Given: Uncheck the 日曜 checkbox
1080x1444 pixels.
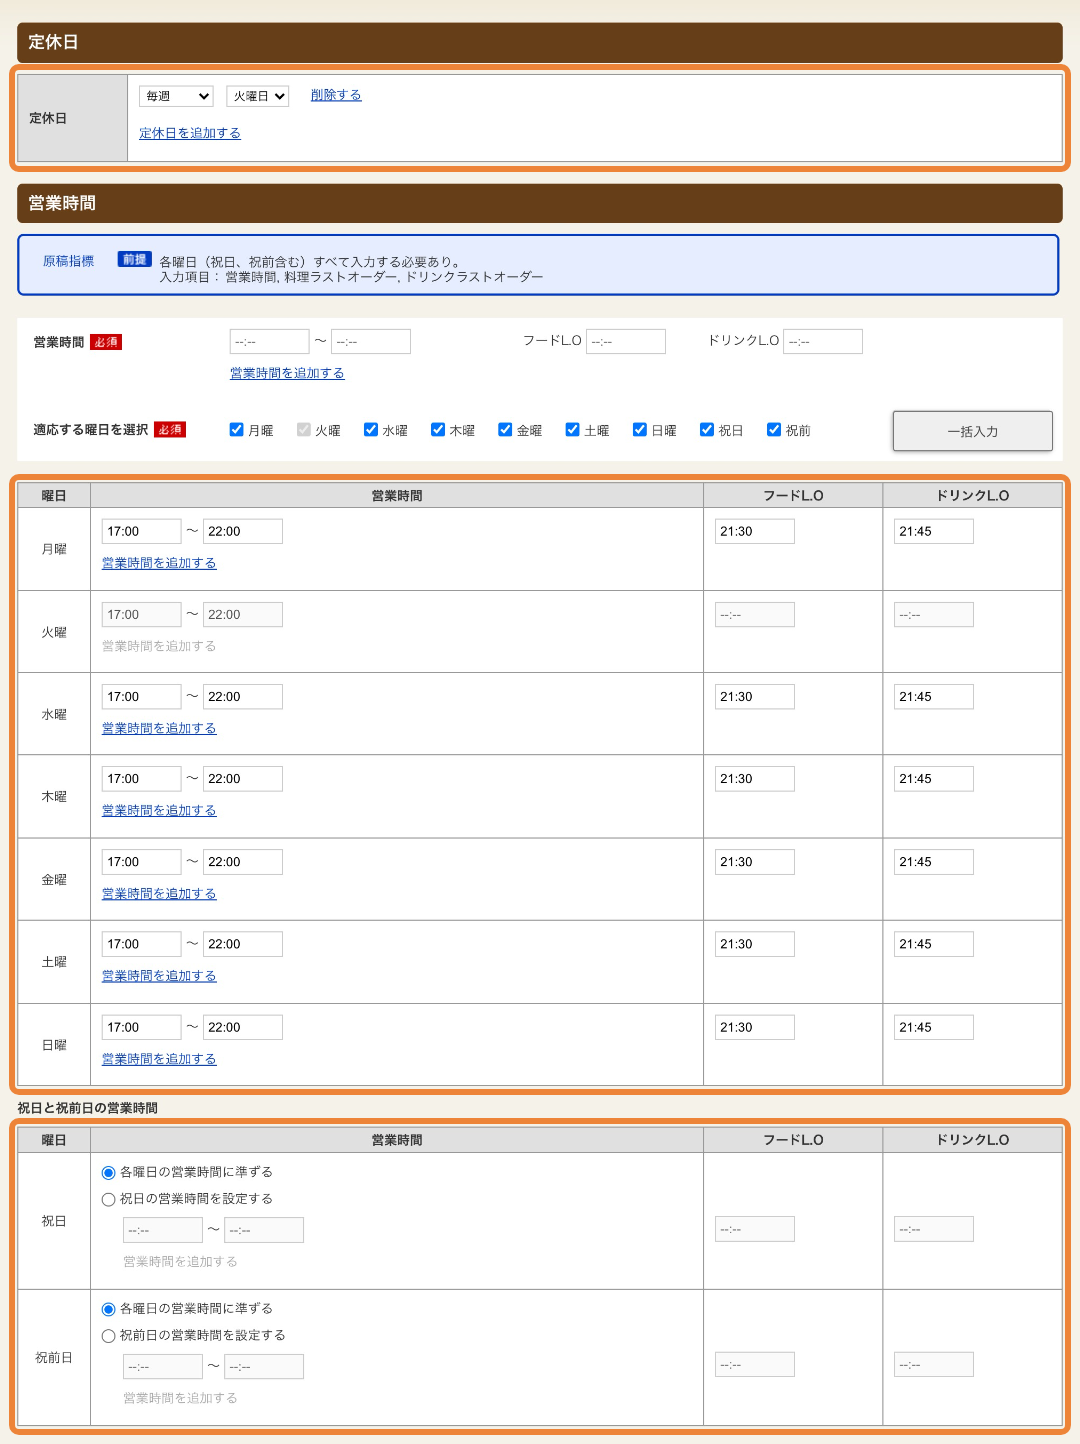Looking at the screenshot, I should [x=639, y=429].
